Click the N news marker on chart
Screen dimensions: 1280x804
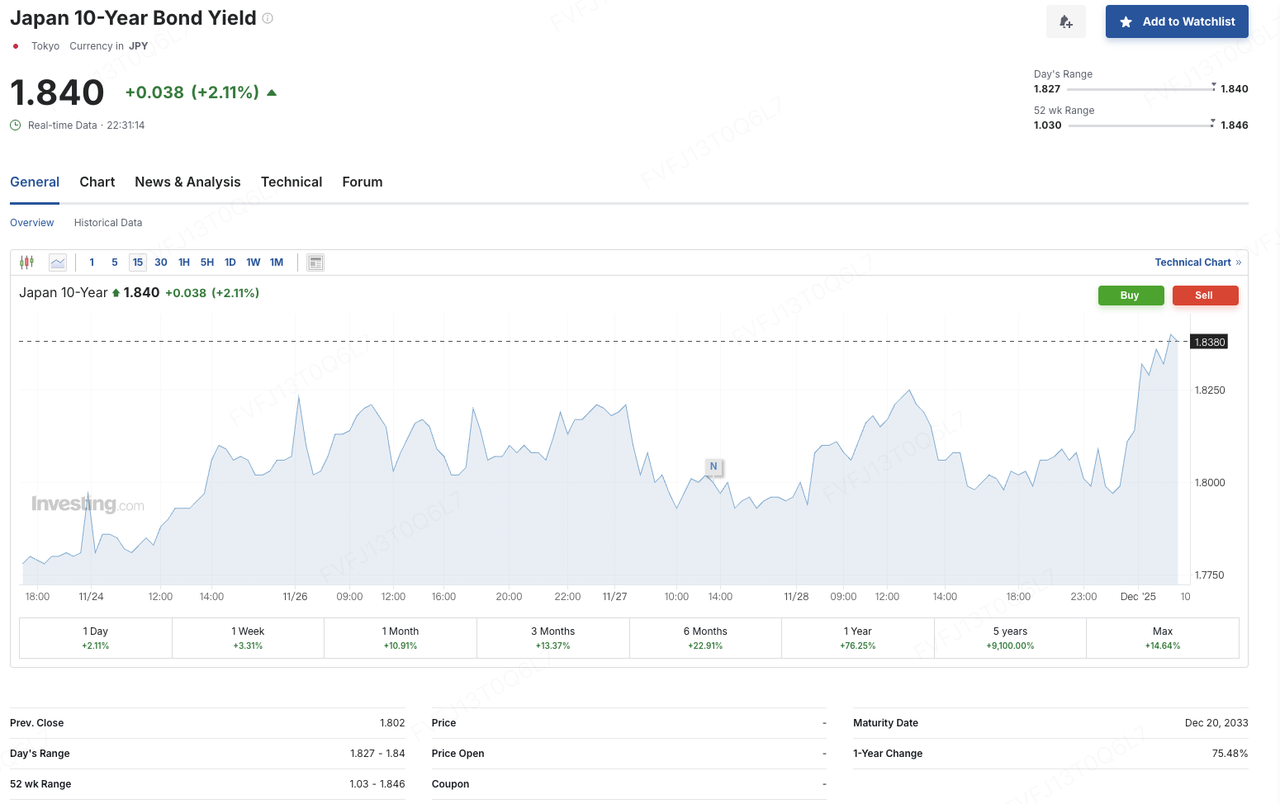point(713,466)
